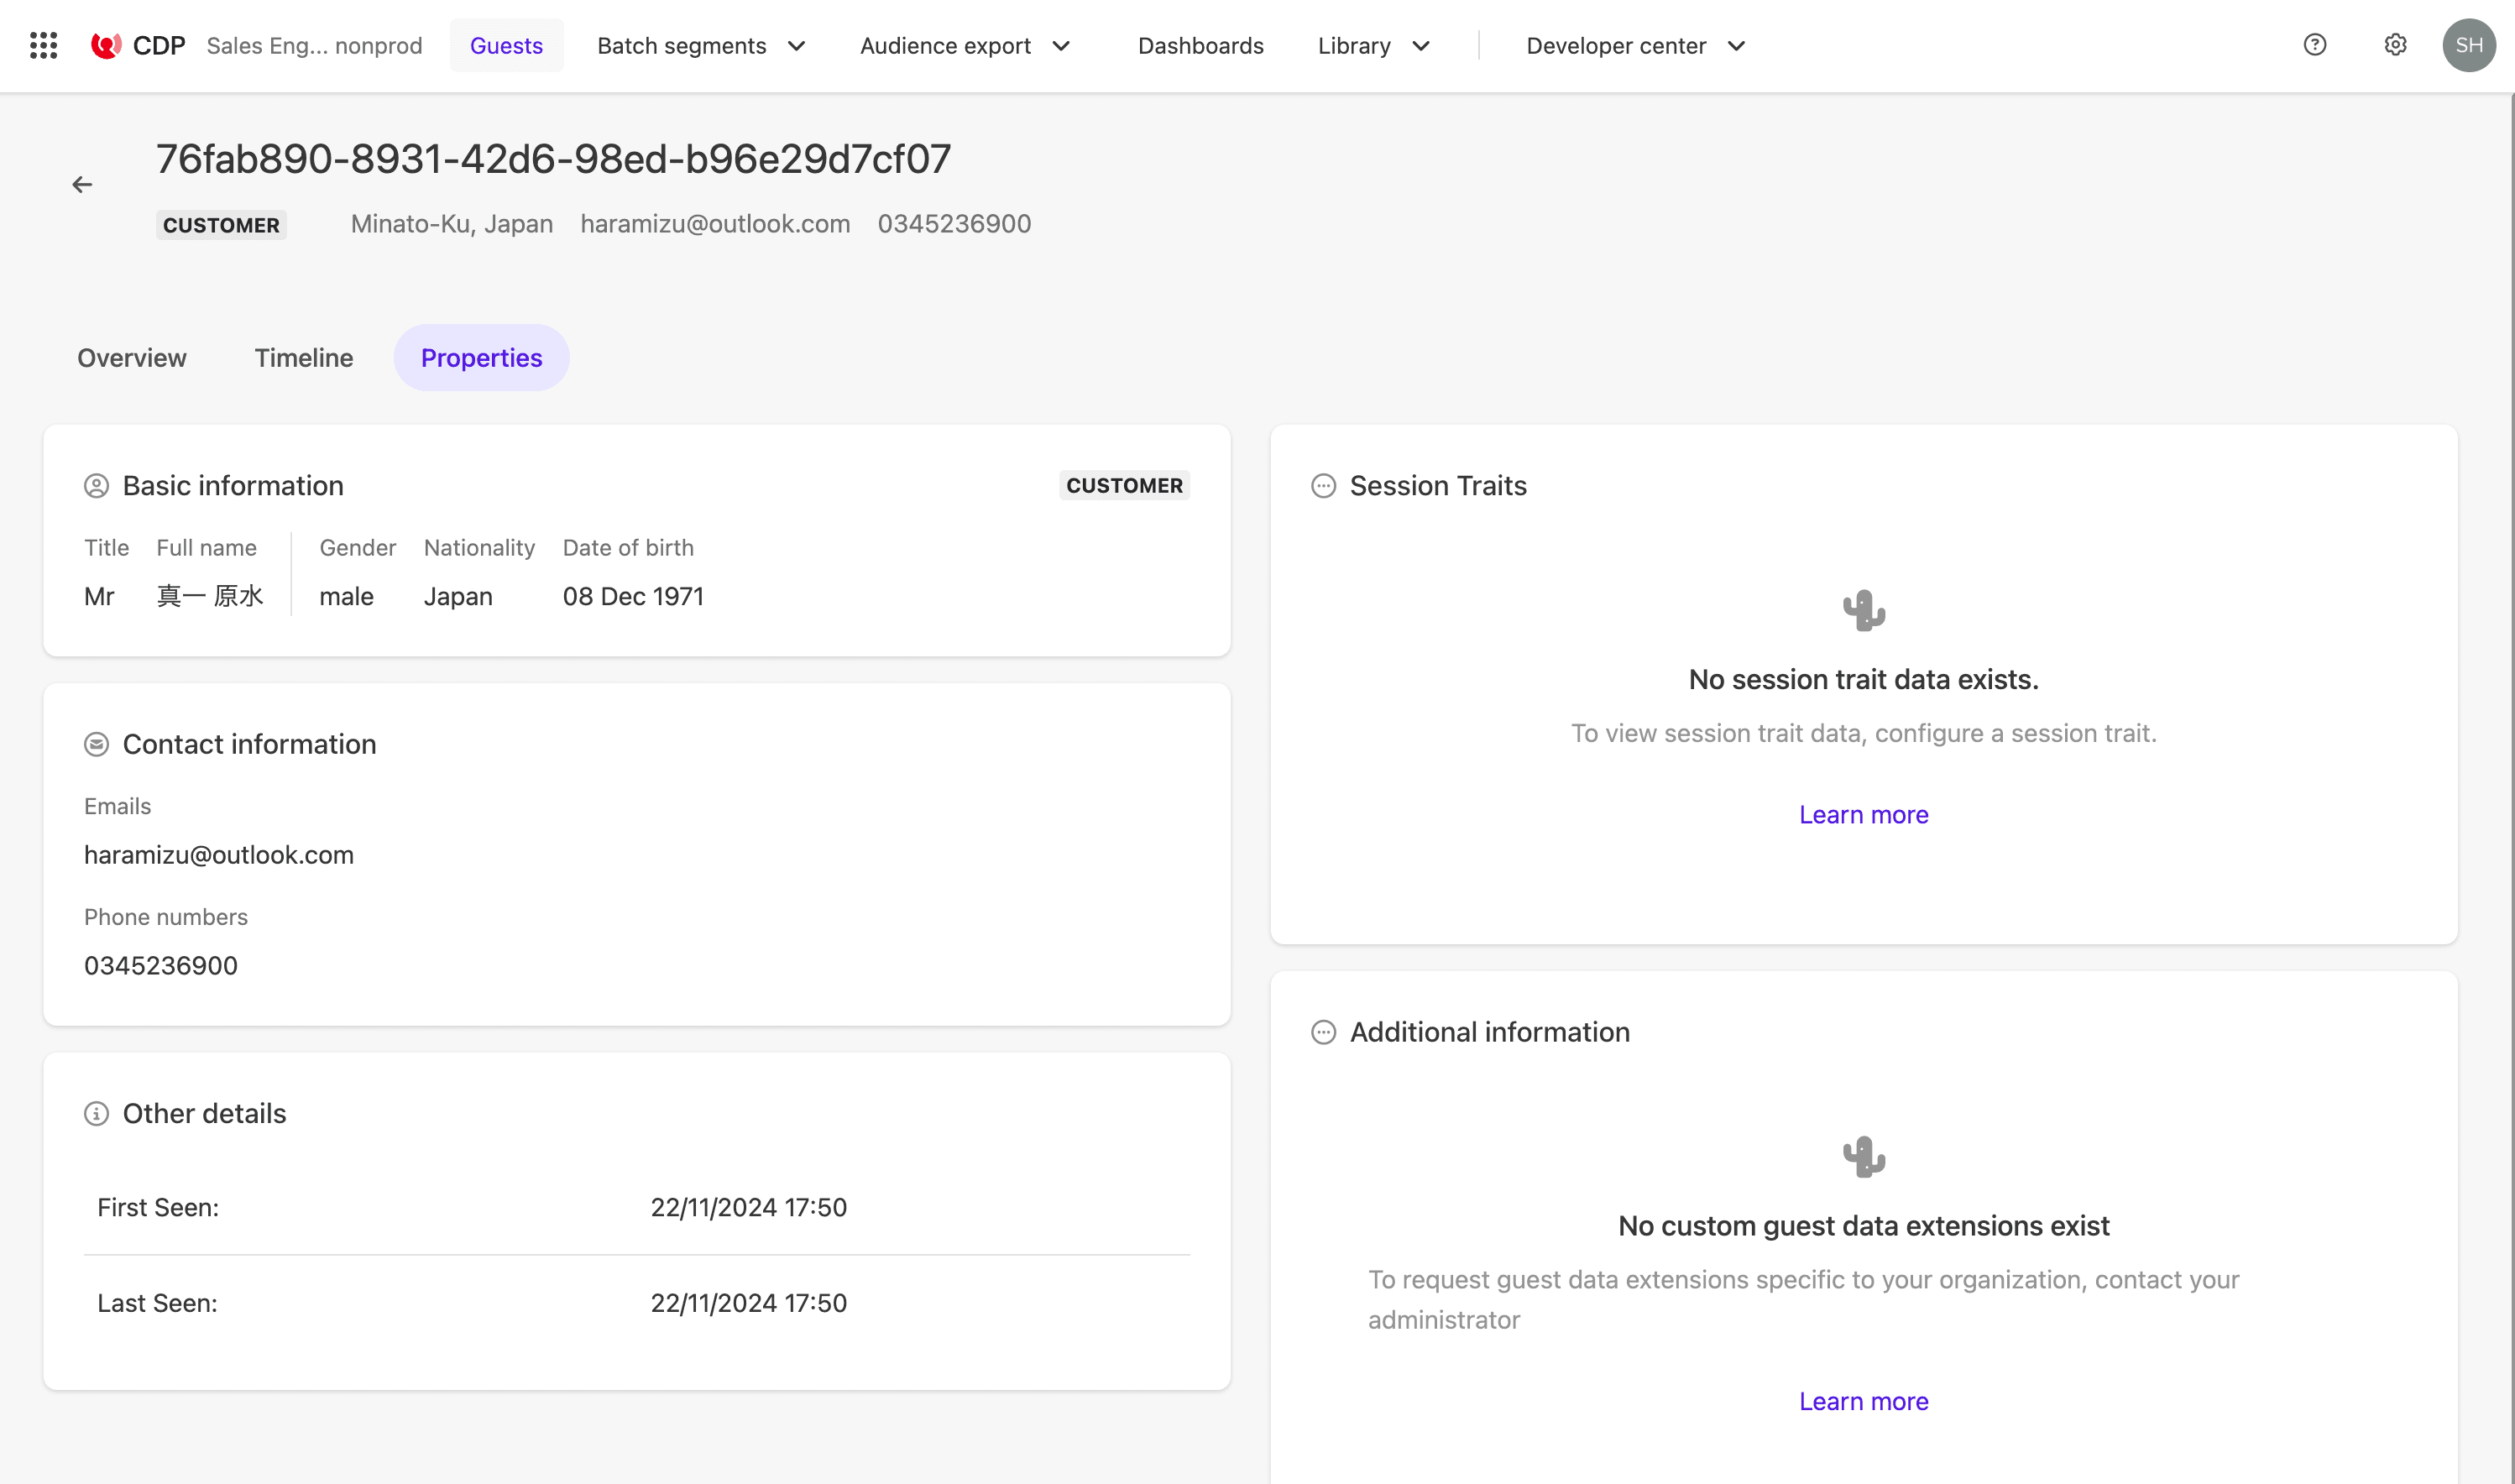Open the Library dropdown menu
Image resolution: width=2515 pixels, height=1484 pixels.
pos(1374,46)
